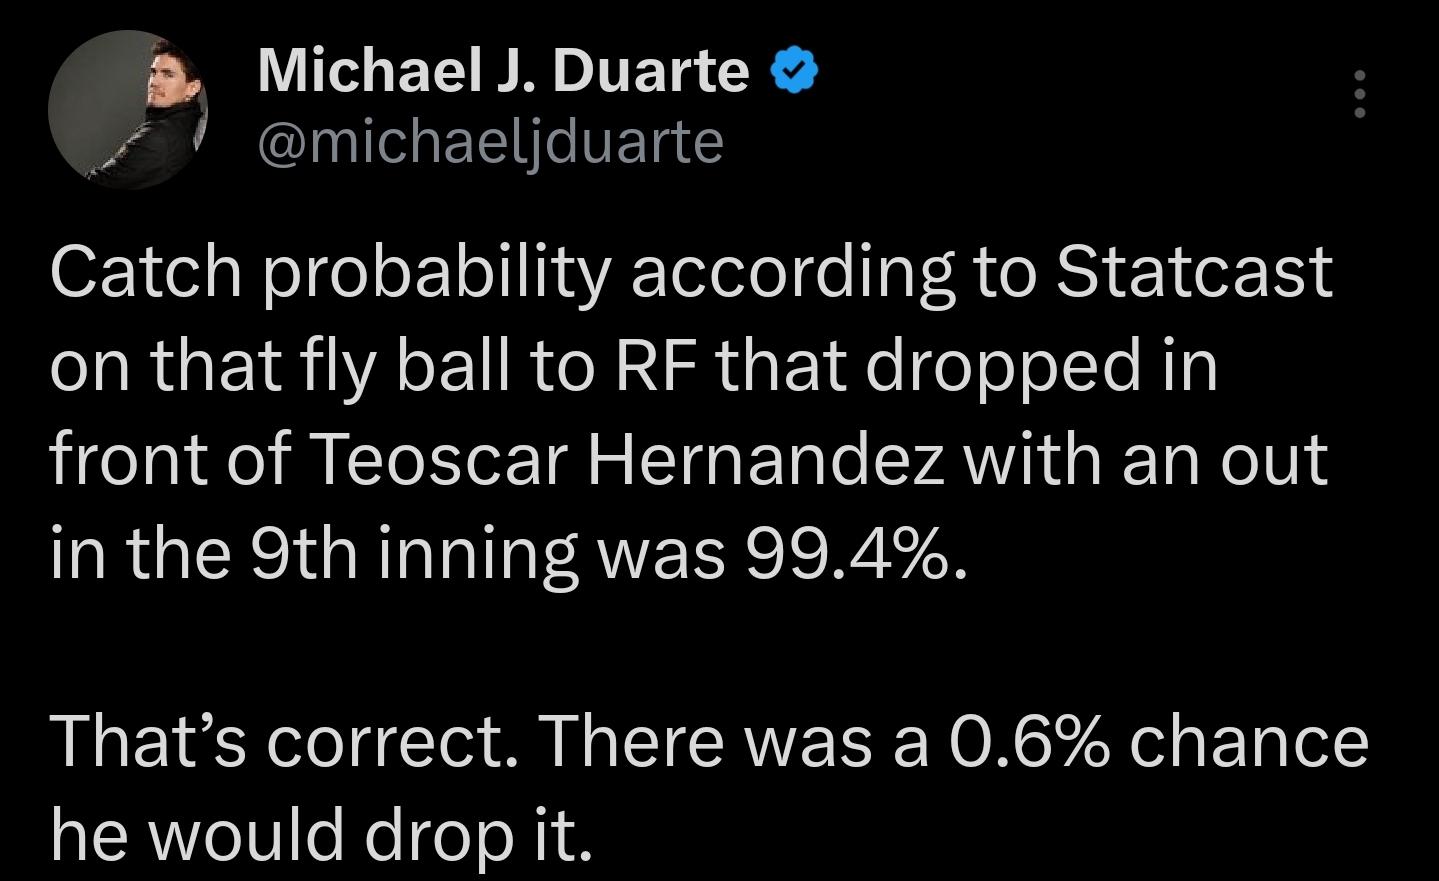Image resolution: width=1439 pixels, height=881 pixels.
Task: Click the phrase "That's correct."
Action: tap(283, 741)
